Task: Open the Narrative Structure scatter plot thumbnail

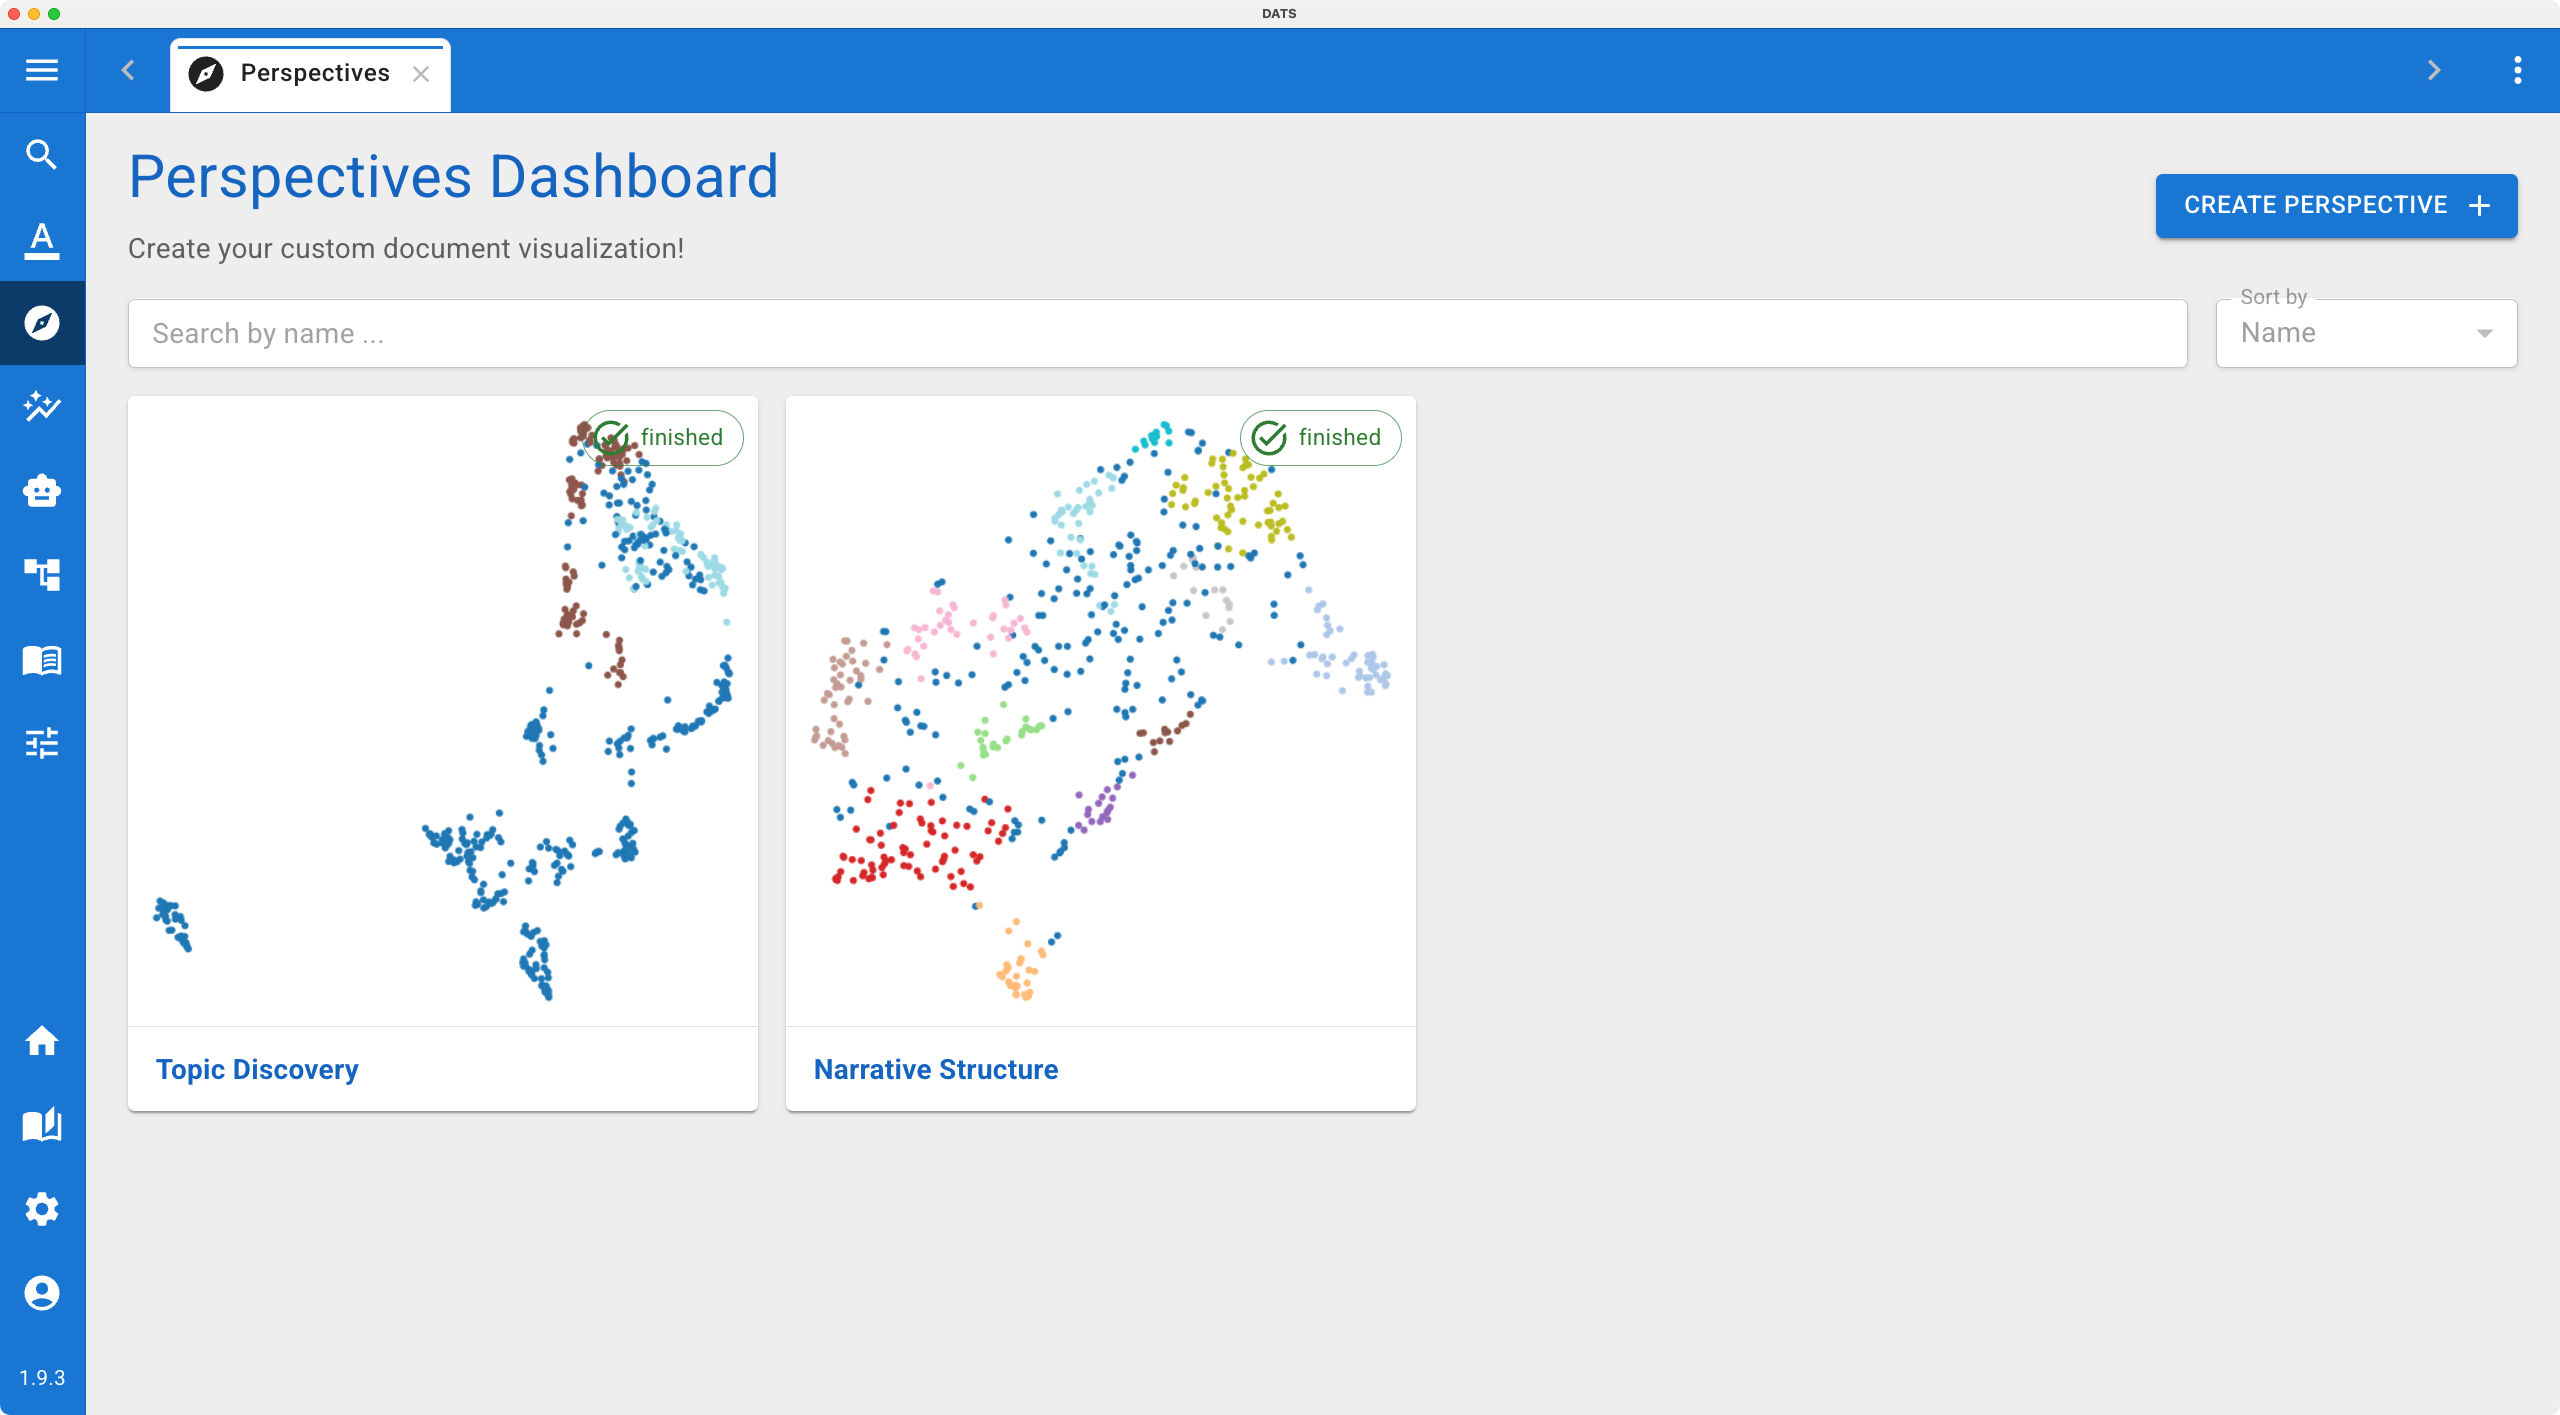Action: tap(1100, 711)
